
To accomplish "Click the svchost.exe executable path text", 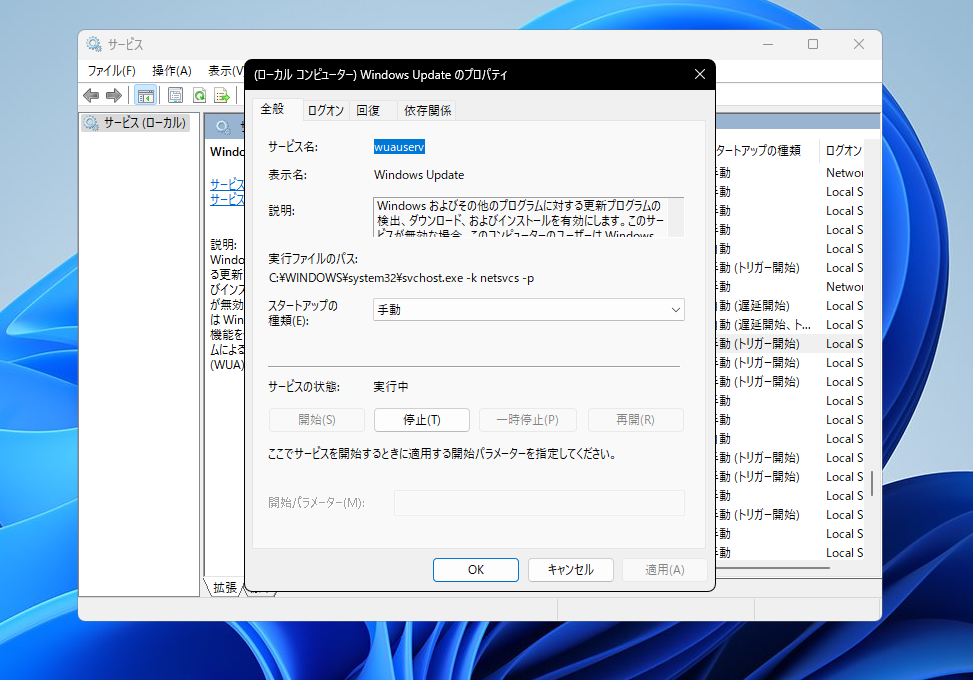I will 401,278.
